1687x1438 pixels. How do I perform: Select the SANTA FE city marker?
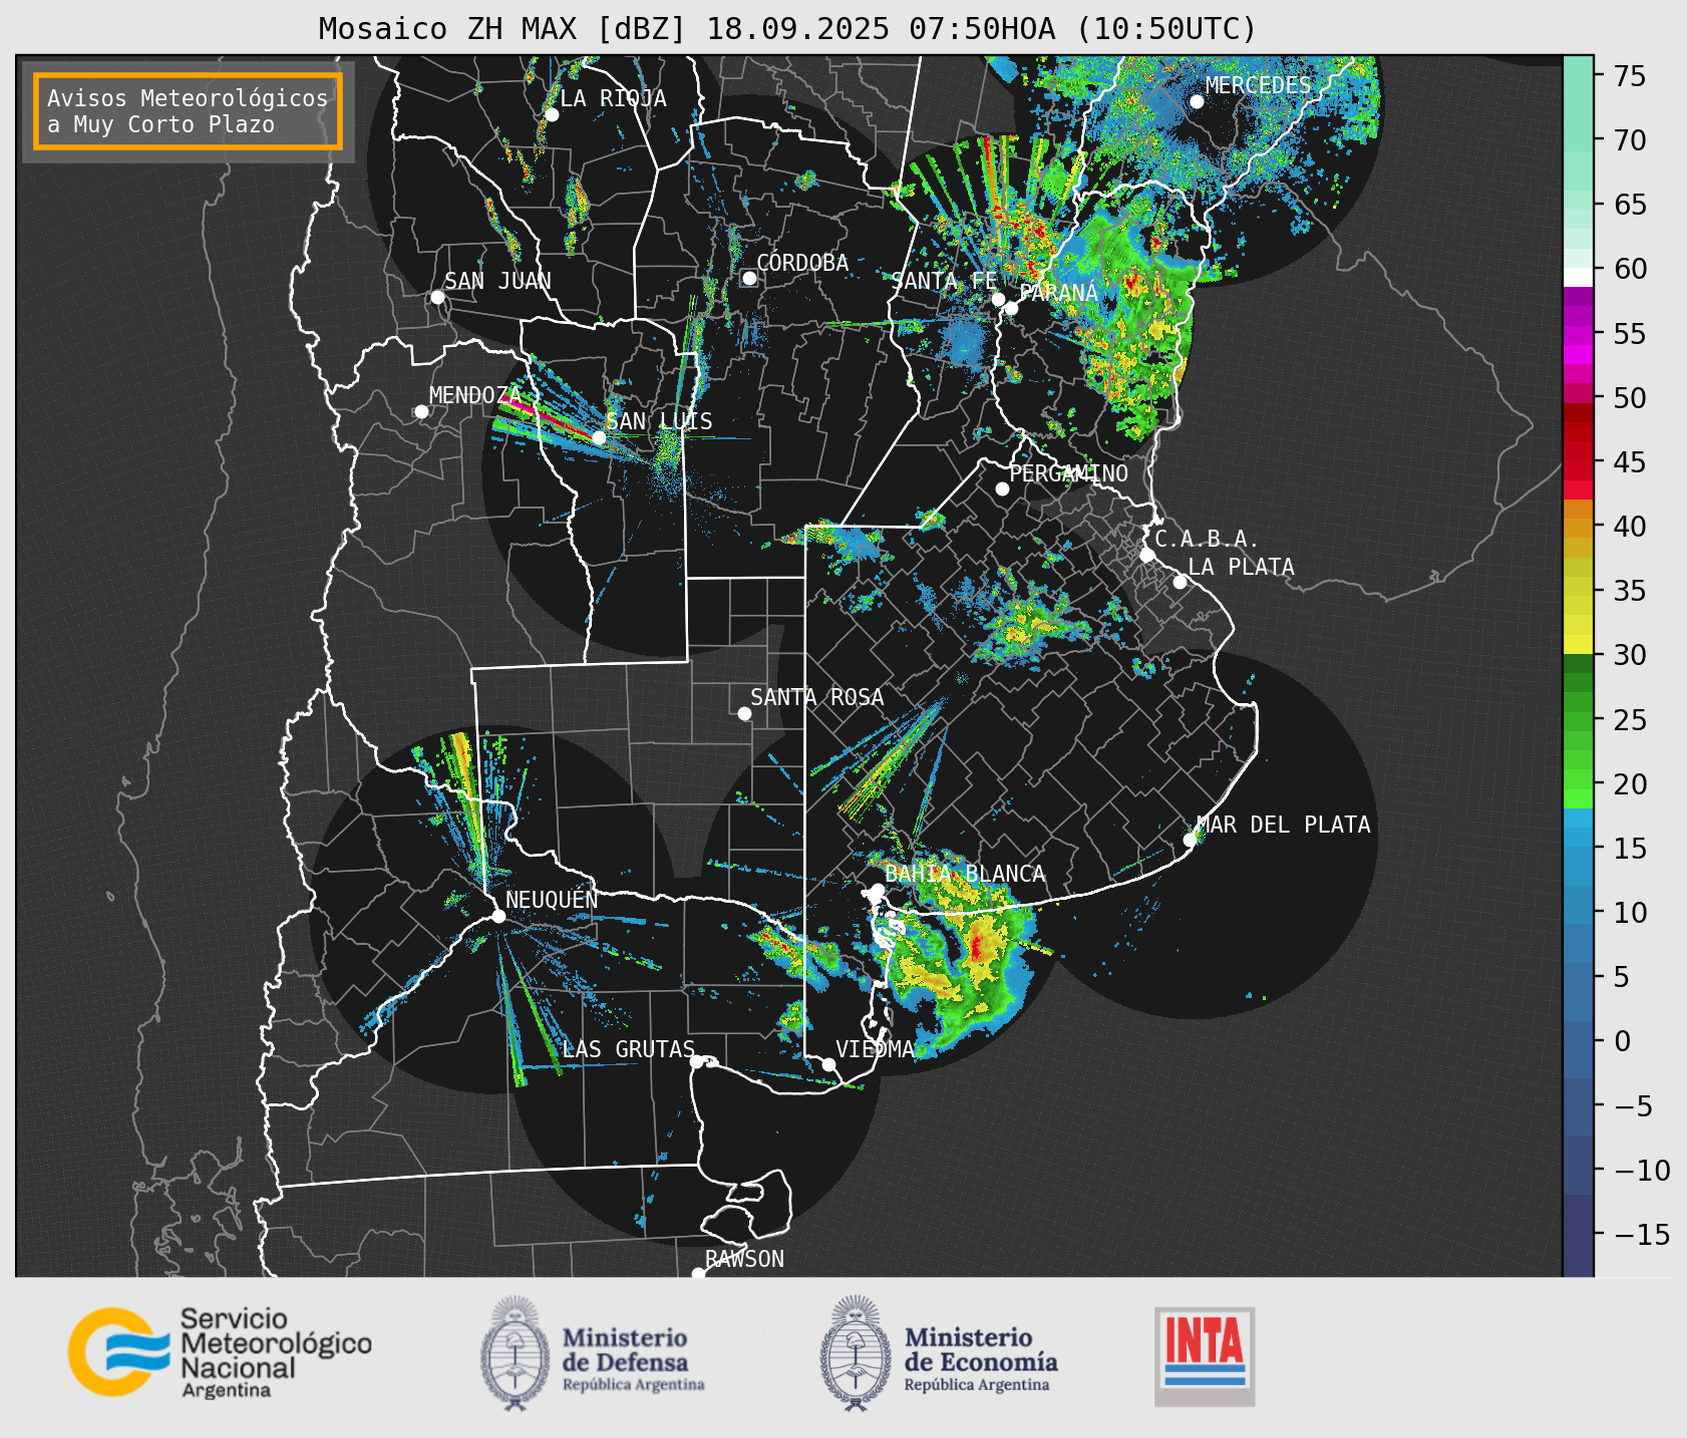998,299
